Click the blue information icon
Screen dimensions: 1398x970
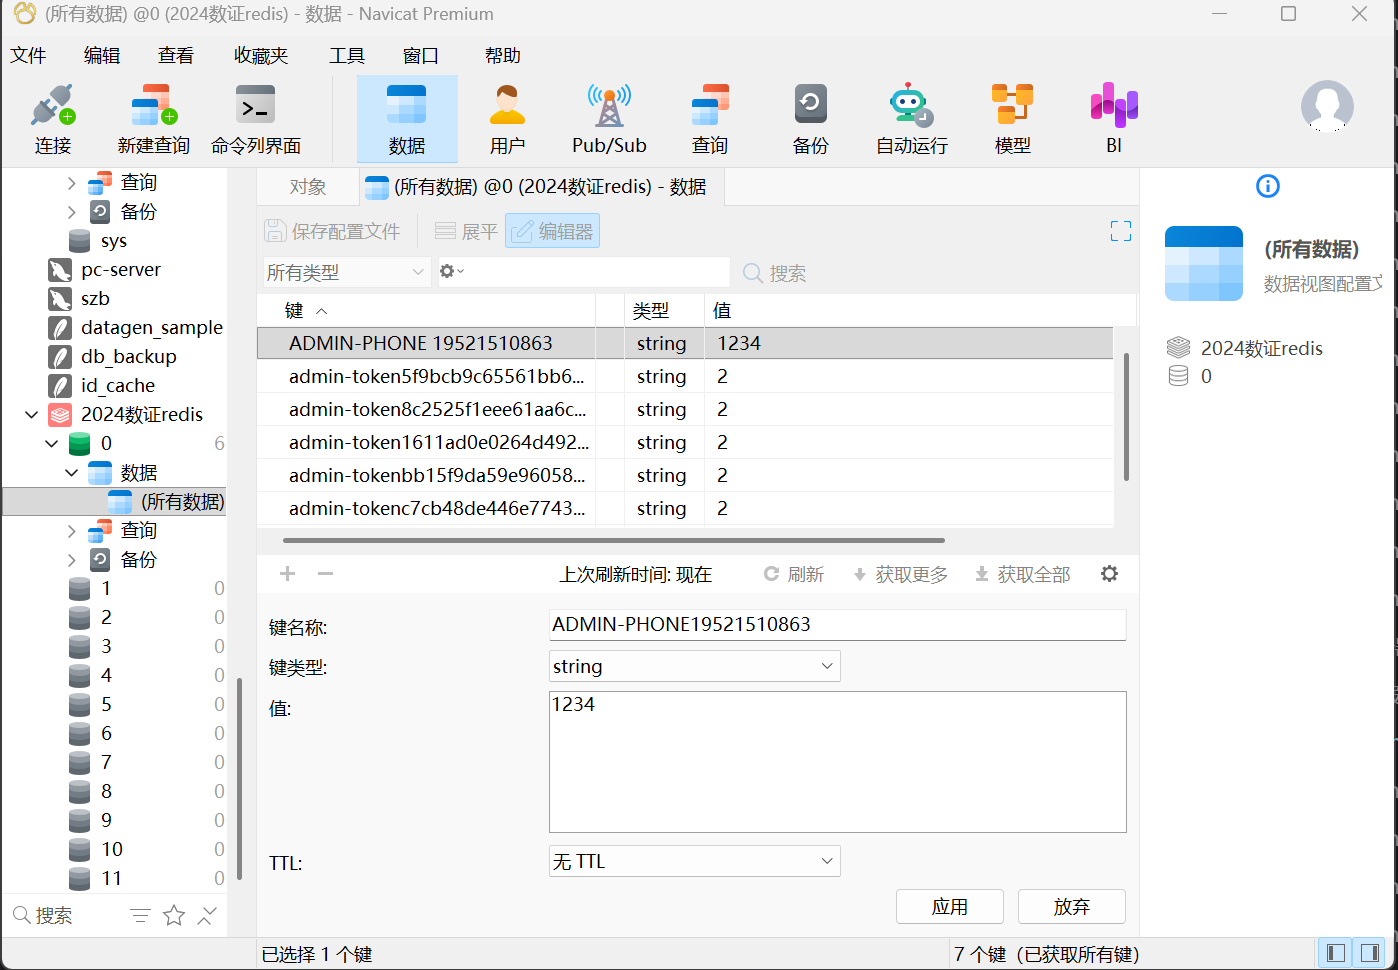point(1267,186)
